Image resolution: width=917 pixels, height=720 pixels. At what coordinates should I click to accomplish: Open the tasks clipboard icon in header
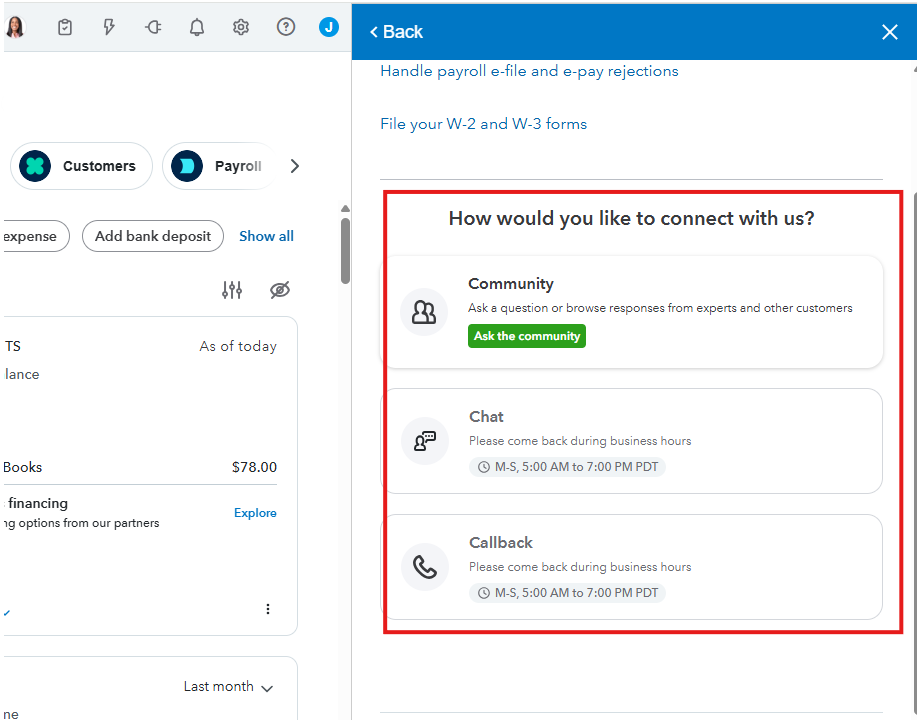[x=65, y=27]
